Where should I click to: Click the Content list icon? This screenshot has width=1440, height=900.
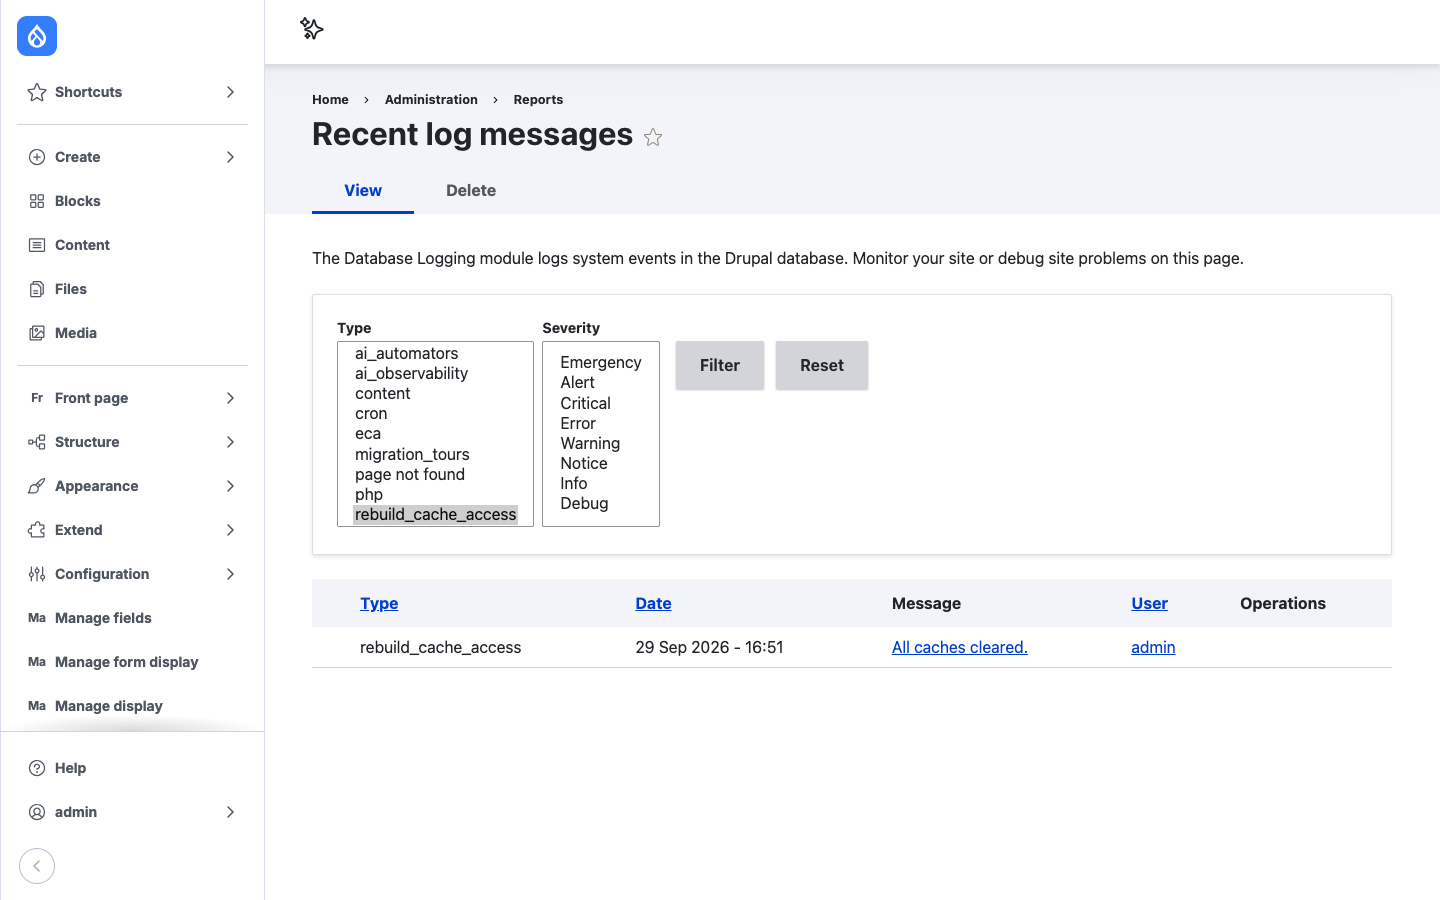[37, 245]
